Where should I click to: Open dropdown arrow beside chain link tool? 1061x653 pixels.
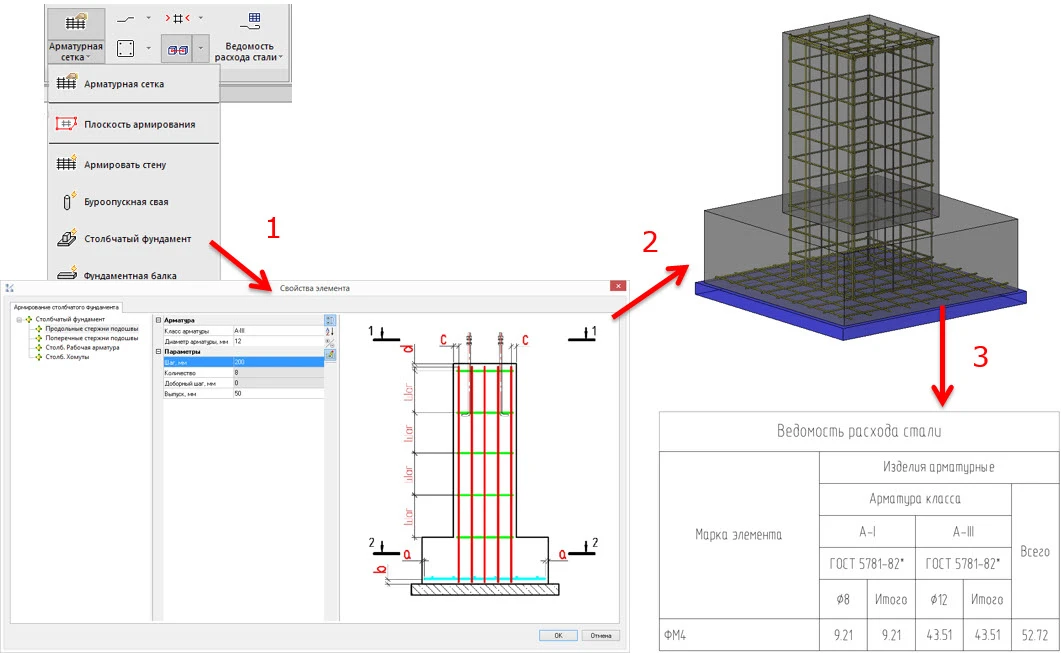point(200,48)
